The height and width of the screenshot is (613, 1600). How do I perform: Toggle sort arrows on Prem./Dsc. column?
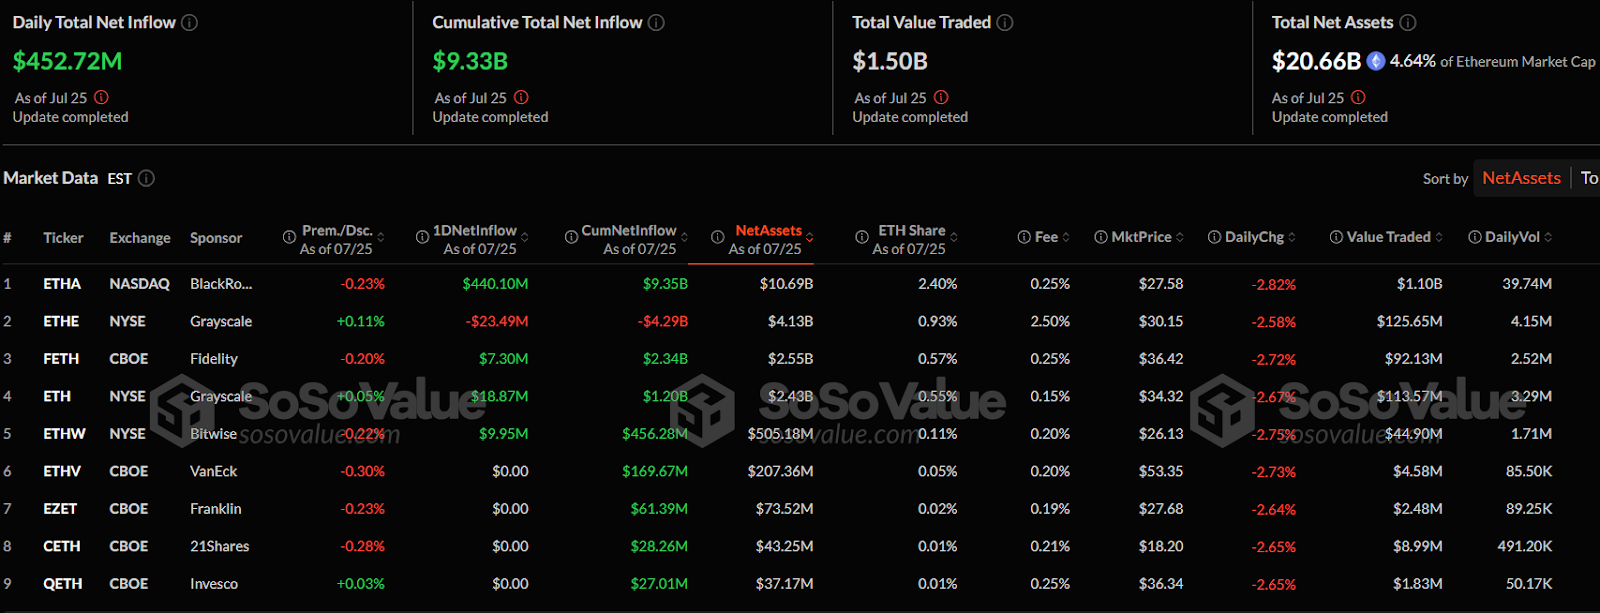[381, 237]
